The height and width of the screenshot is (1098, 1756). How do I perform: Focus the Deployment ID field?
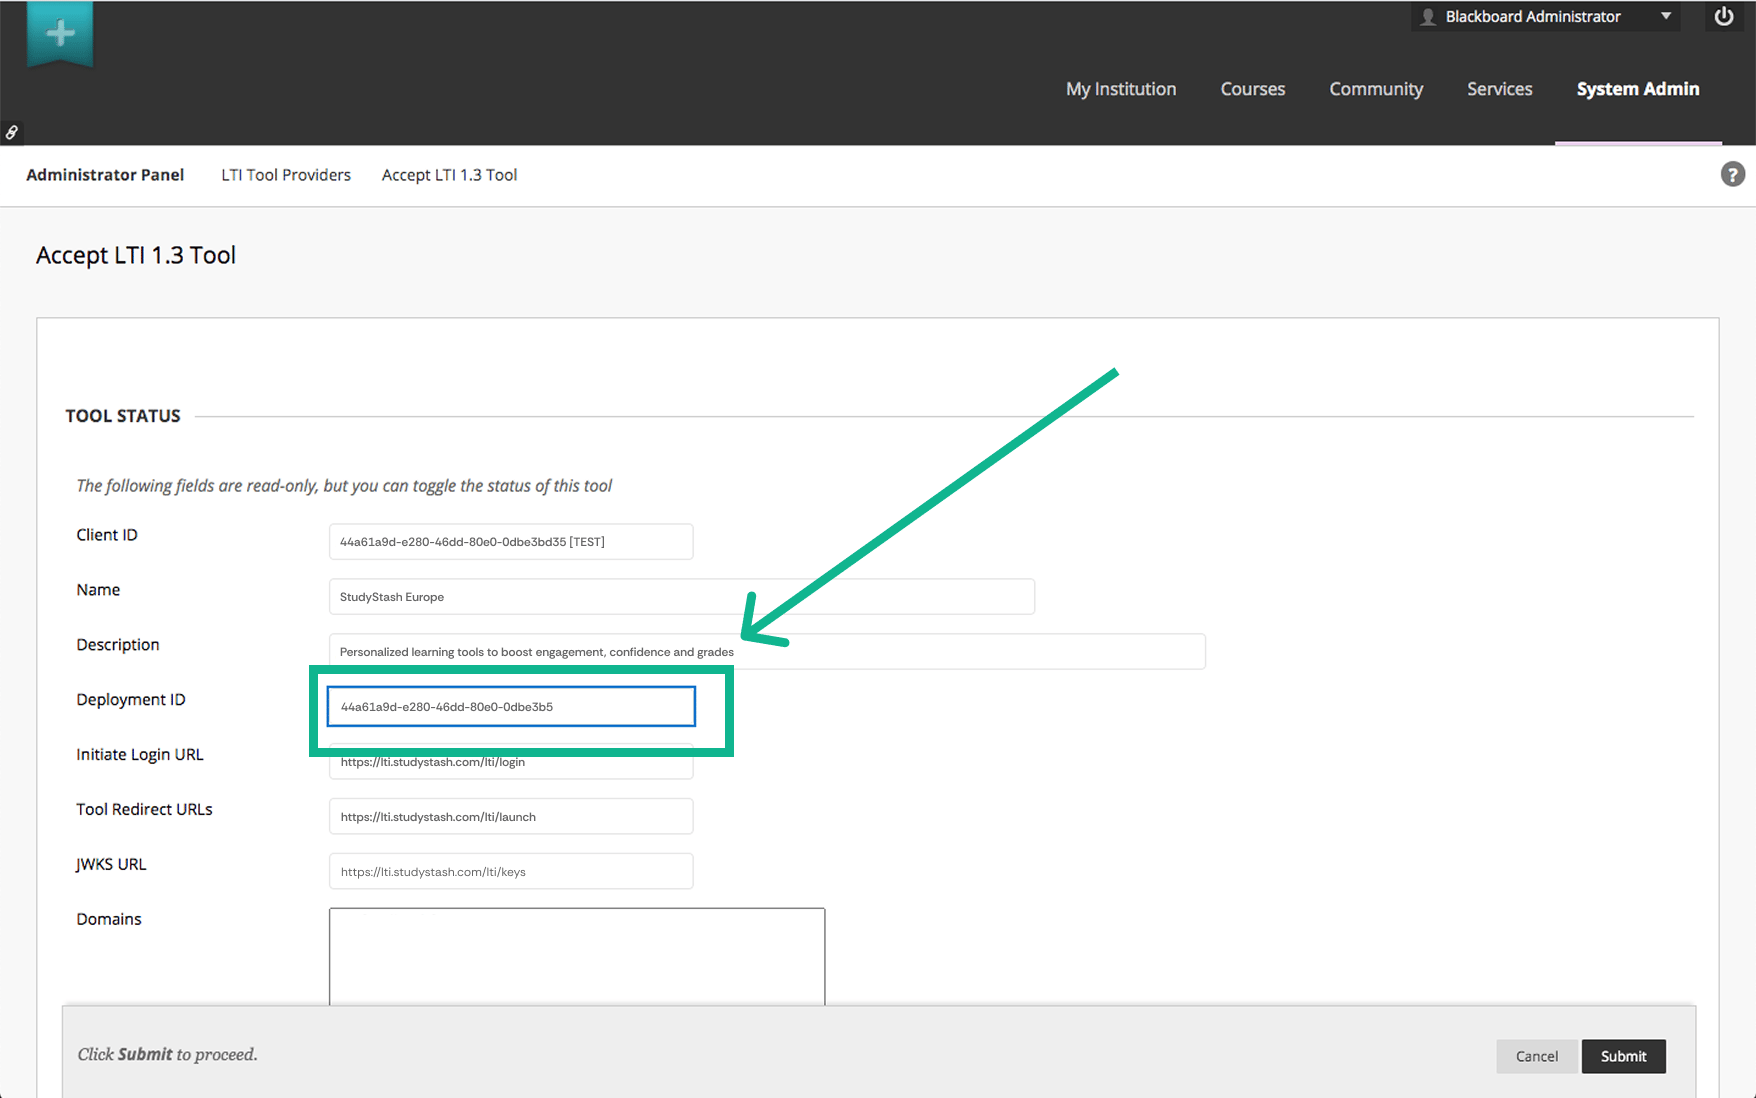[511, 706]
